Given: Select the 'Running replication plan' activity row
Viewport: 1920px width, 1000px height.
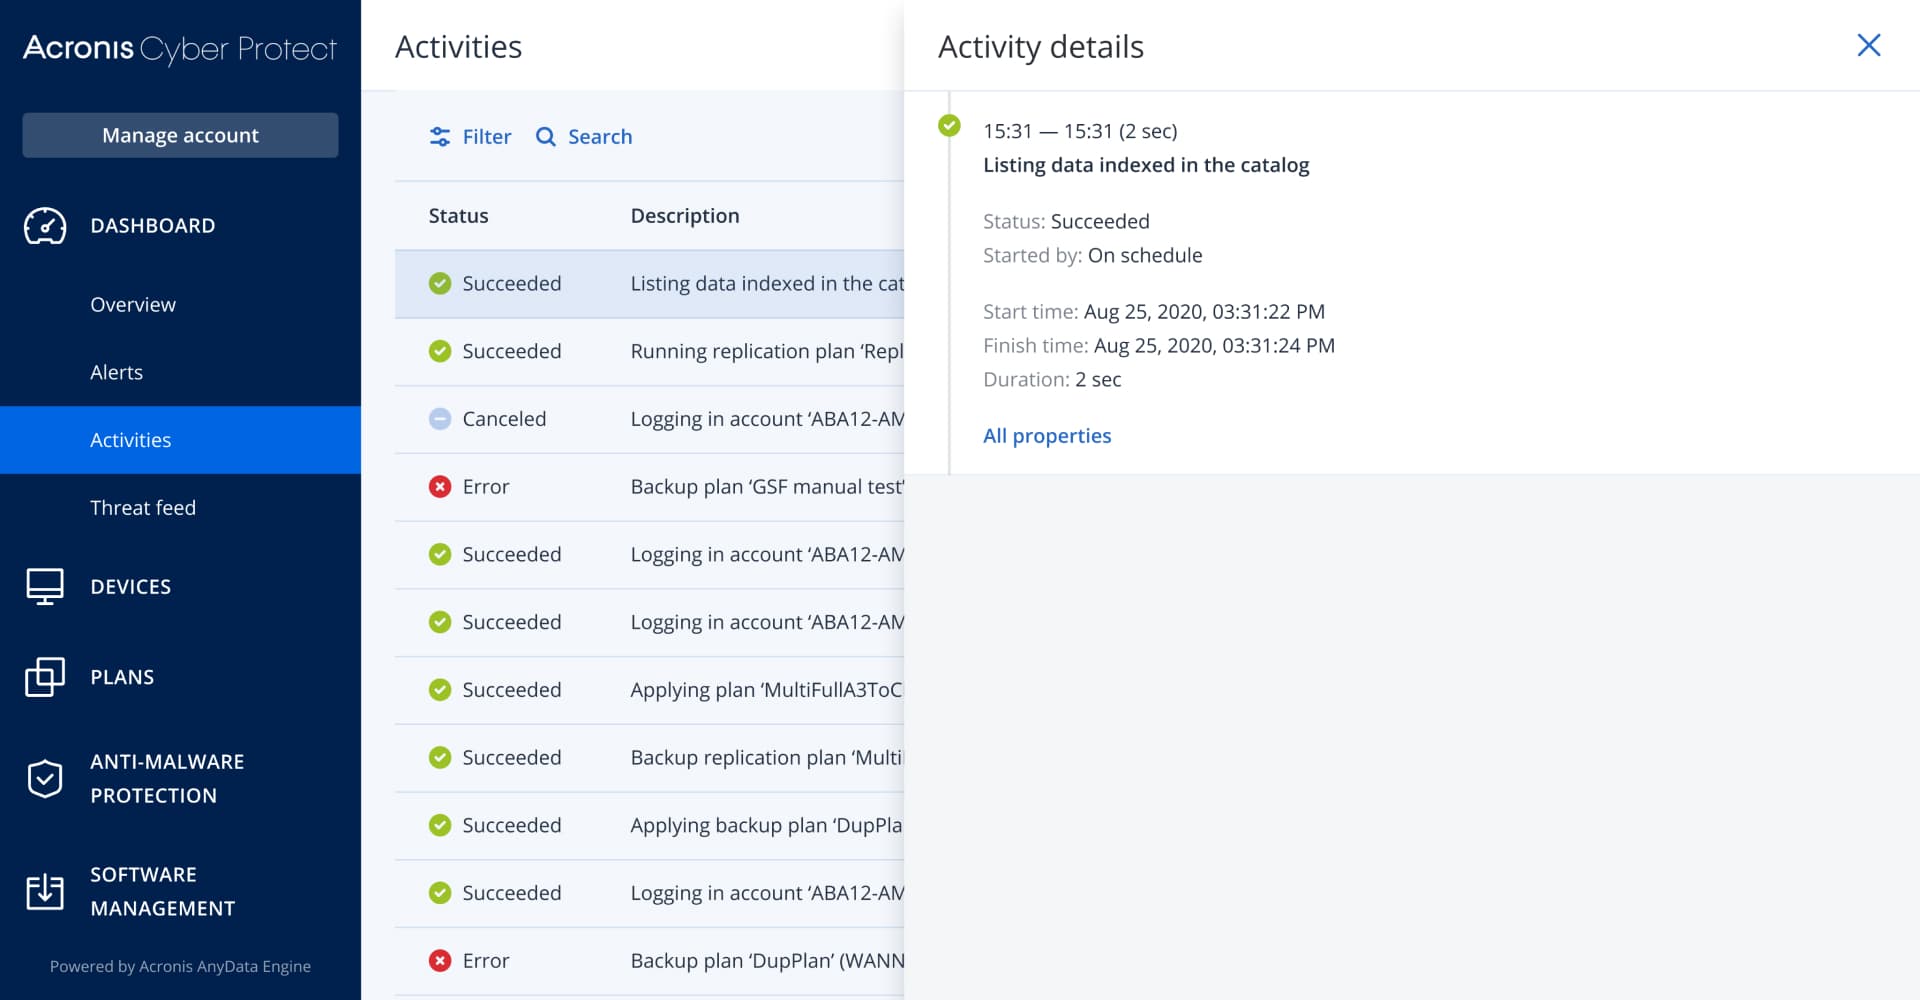Looking at the screenshot, I should (x=700, y=351).
